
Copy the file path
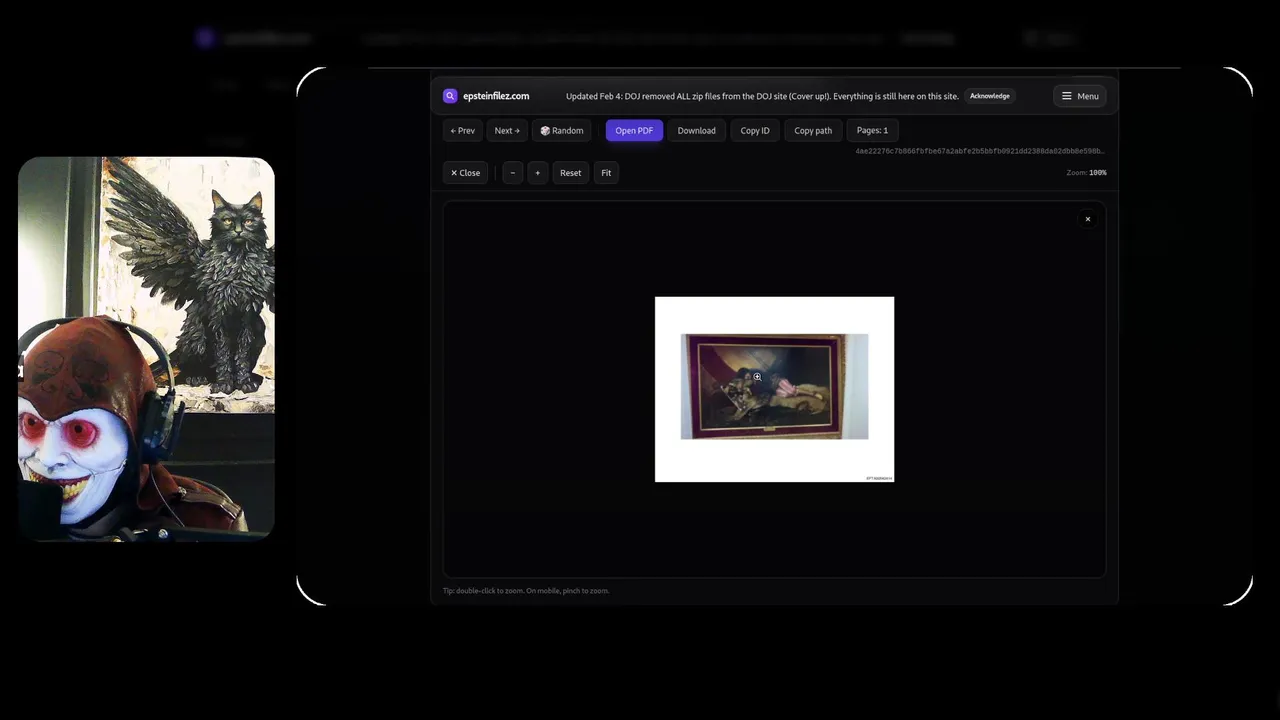pos(813,131)
